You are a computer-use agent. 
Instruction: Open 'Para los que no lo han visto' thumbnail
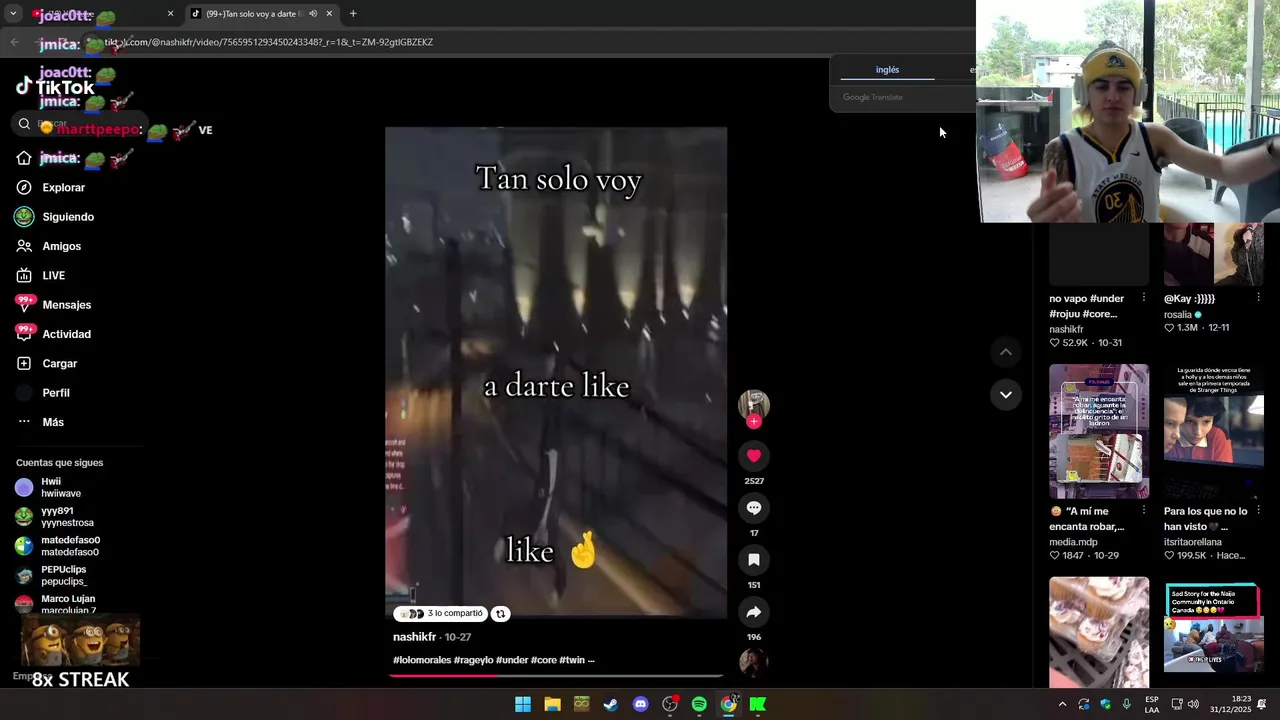[1213, 431]
